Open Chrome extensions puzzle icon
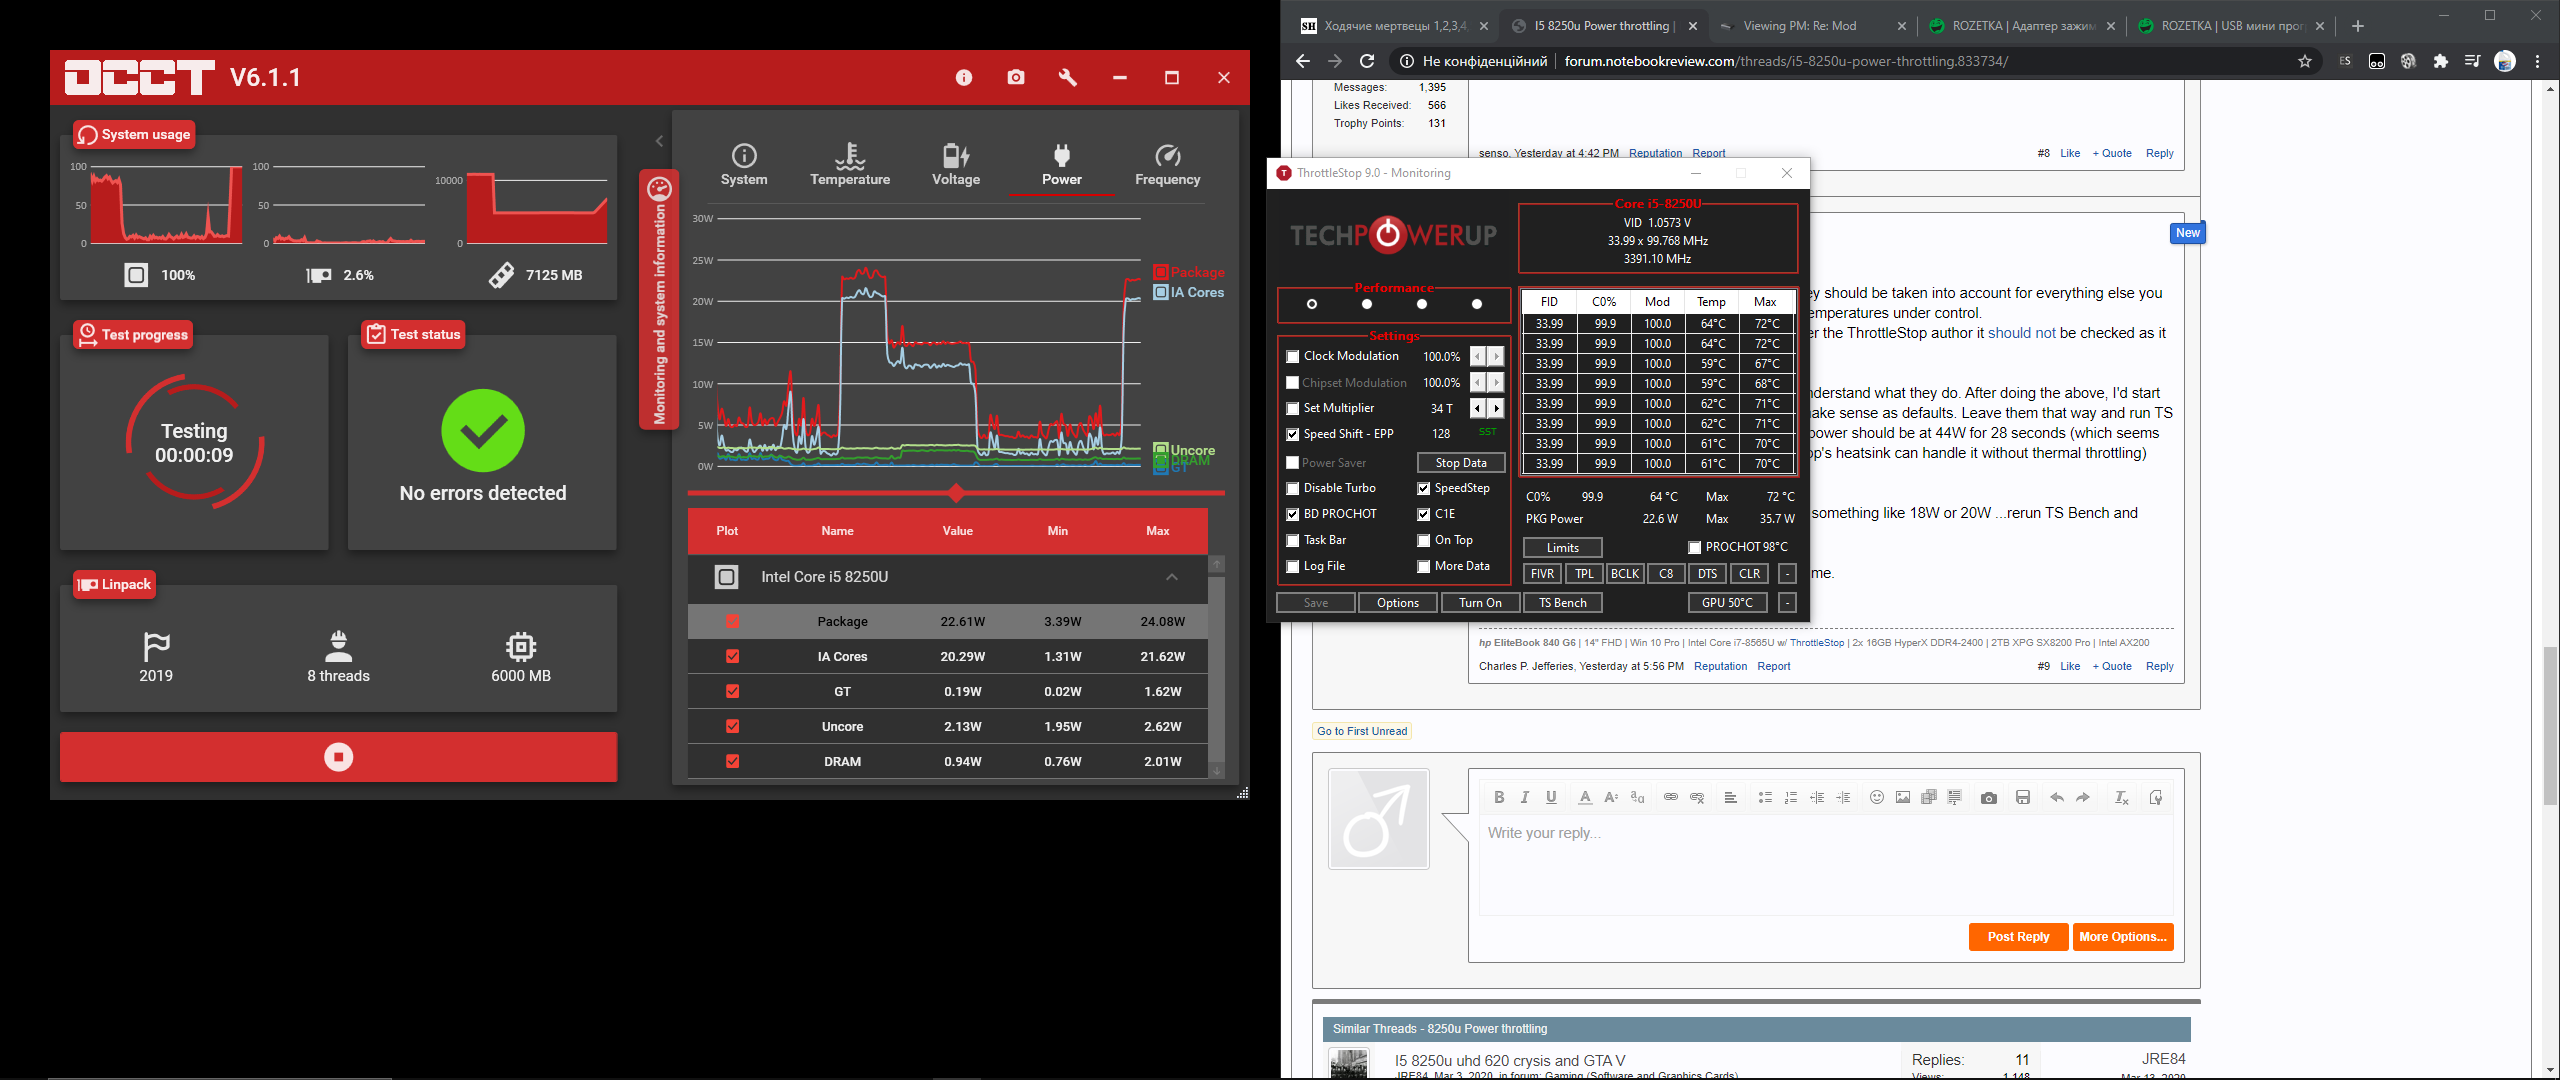The height and width of the screenshot is (1080, 2560). point(2441,61)
